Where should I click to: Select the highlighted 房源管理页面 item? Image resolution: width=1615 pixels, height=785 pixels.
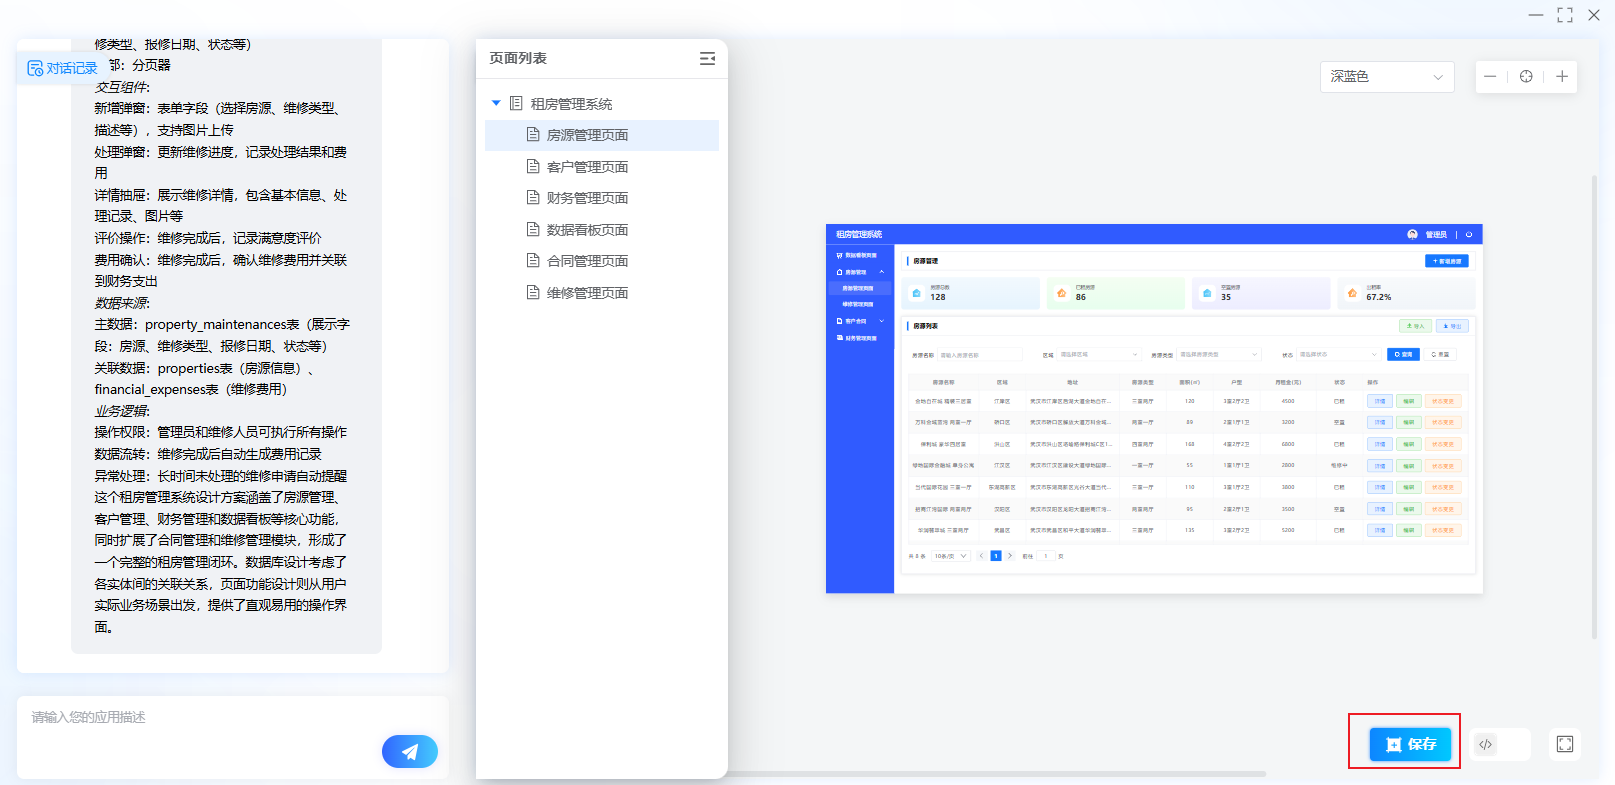tap(587, 135)
